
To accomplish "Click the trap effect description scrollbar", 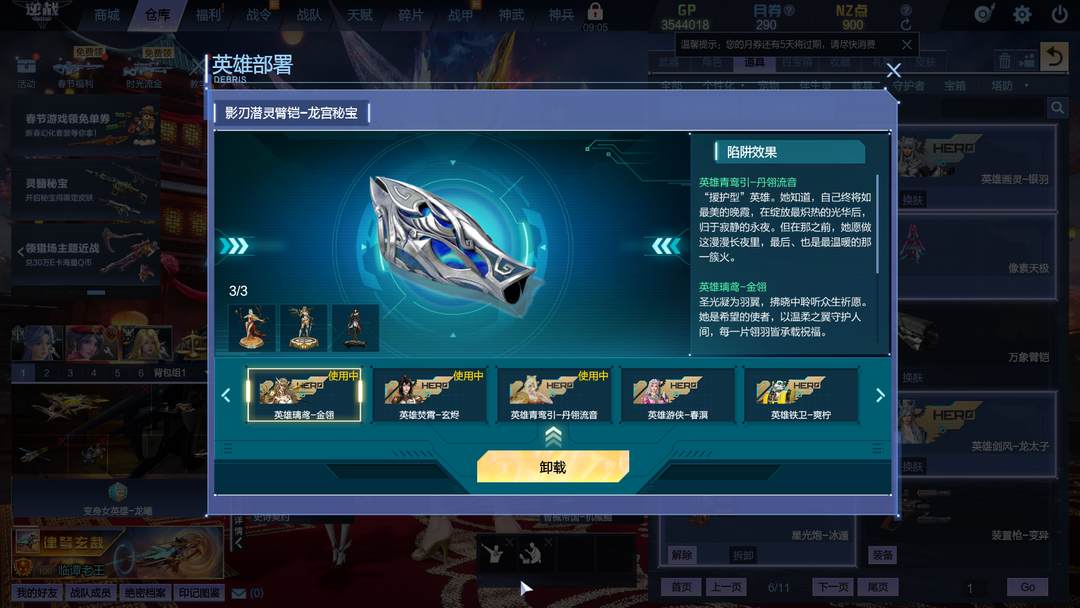I will coord(878,224).
